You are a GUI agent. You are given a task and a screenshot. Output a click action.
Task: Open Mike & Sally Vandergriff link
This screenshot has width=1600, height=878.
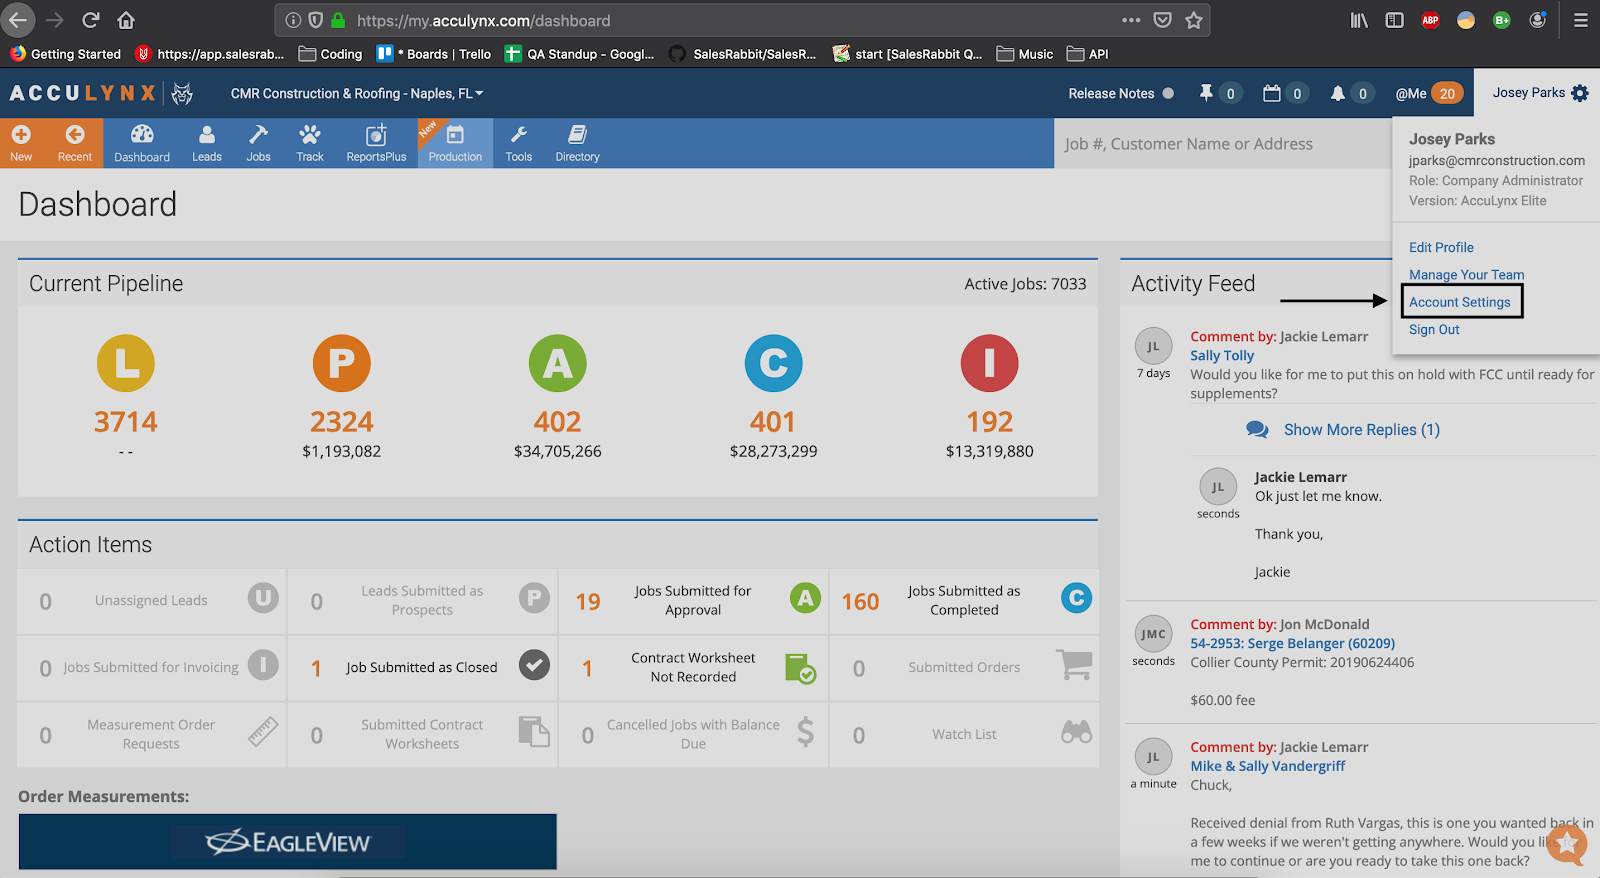pyautogui.click(x=1267, y=766)
